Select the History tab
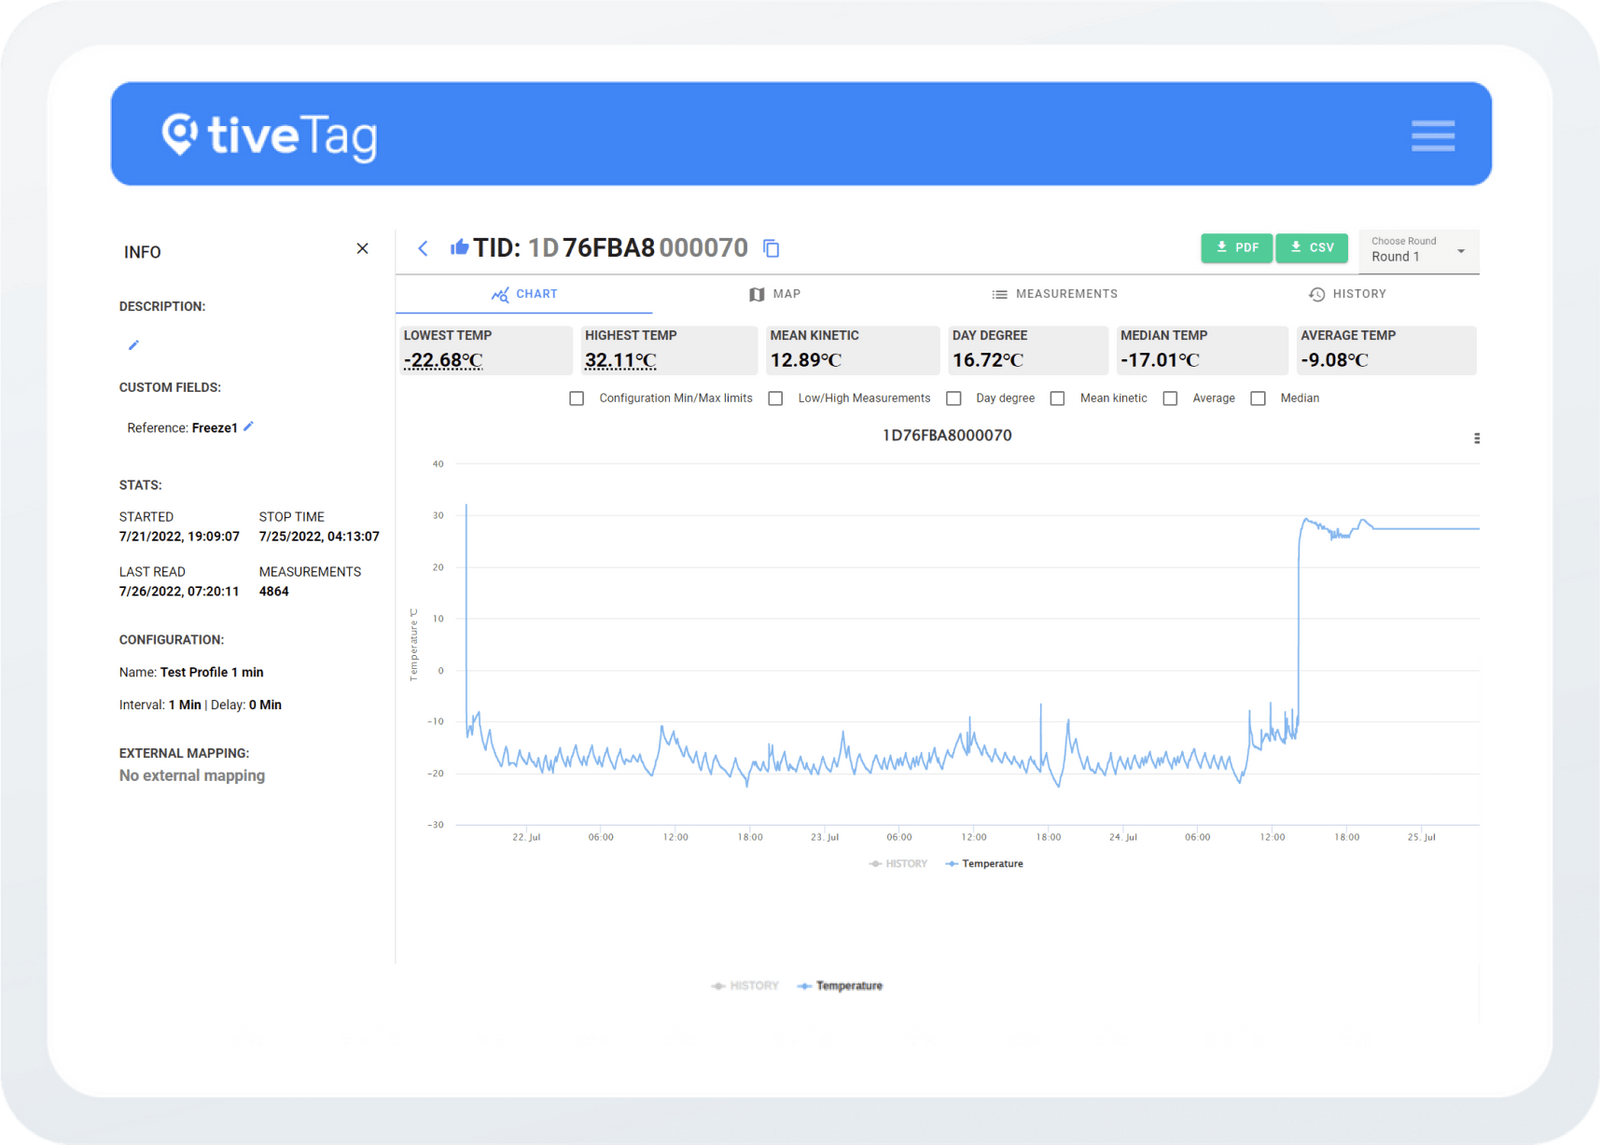This screenshot has width=1600, height=1145. [1347, 294]
